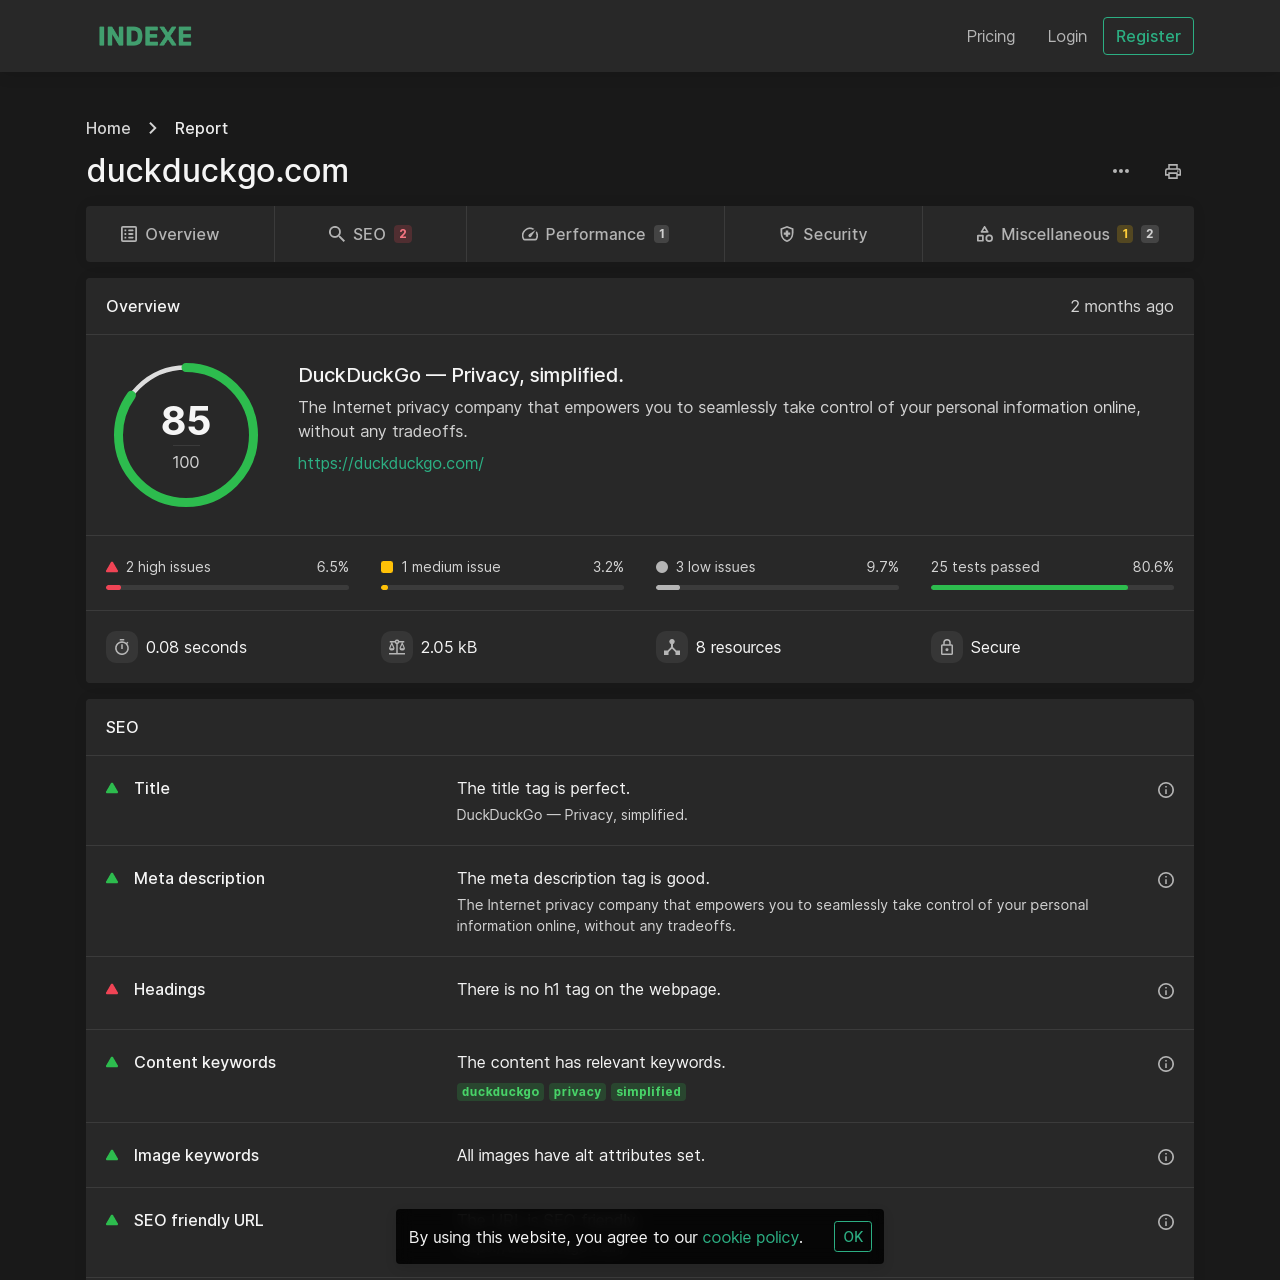Click the red triangle next to 2 high issues
Image resolution: width=1280 pixels, height=1280 pixels.
coord(112,567)
